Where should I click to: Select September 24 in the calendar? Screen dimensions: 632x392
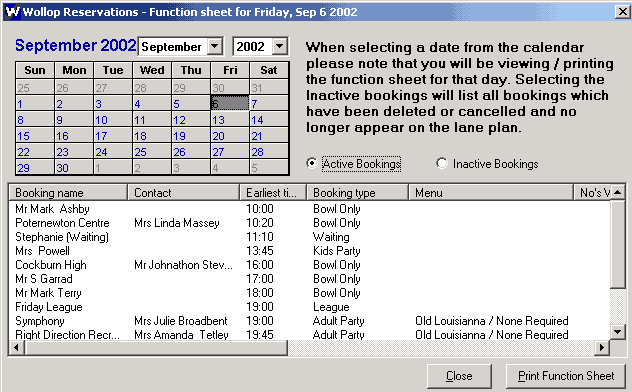pyautogui.click(x=112, y=152)
